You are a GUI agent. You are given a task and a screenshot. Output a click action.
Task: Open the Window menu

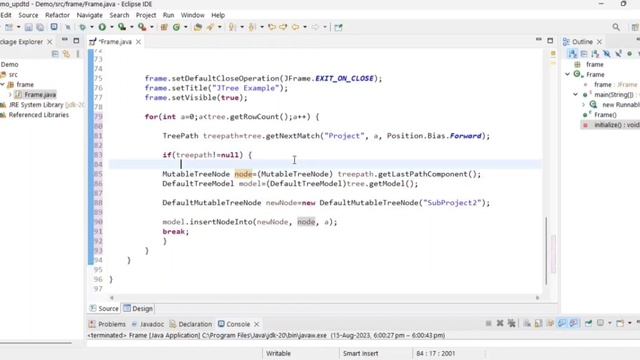(x=193, y=15)
